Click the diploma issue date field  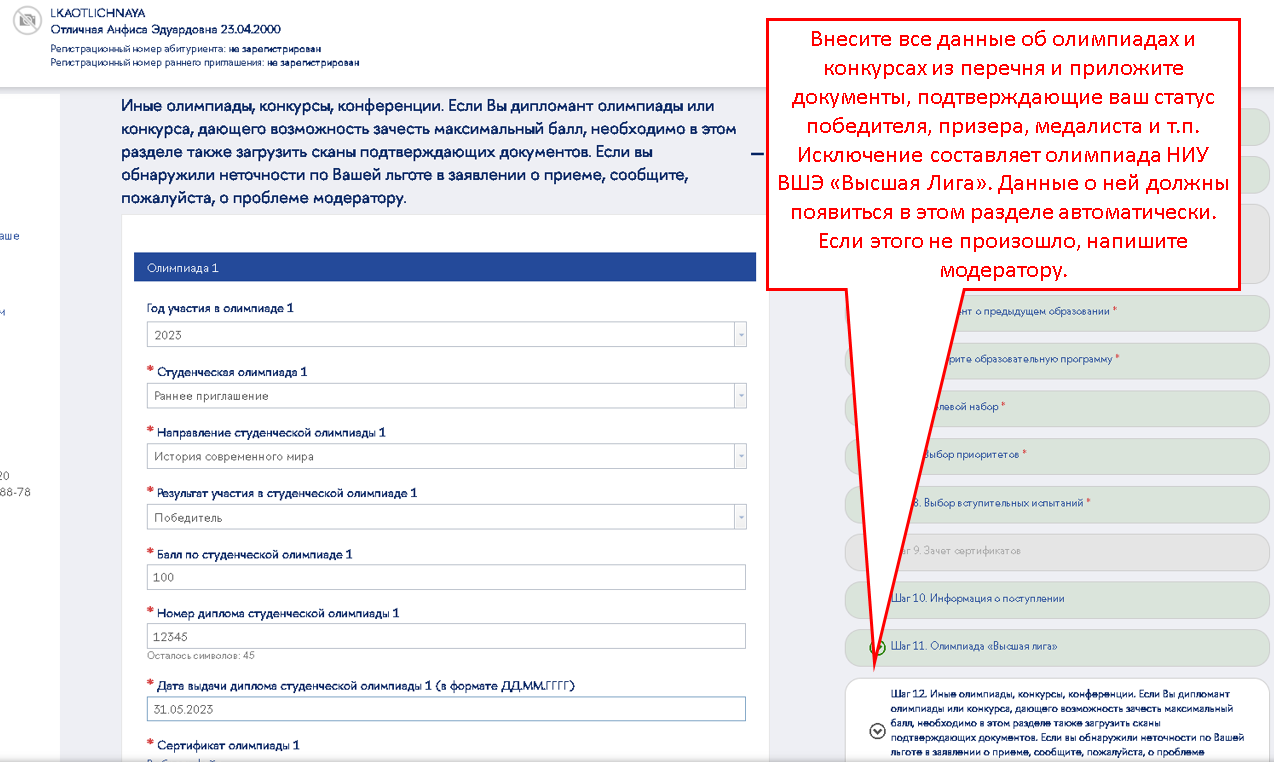446,709
